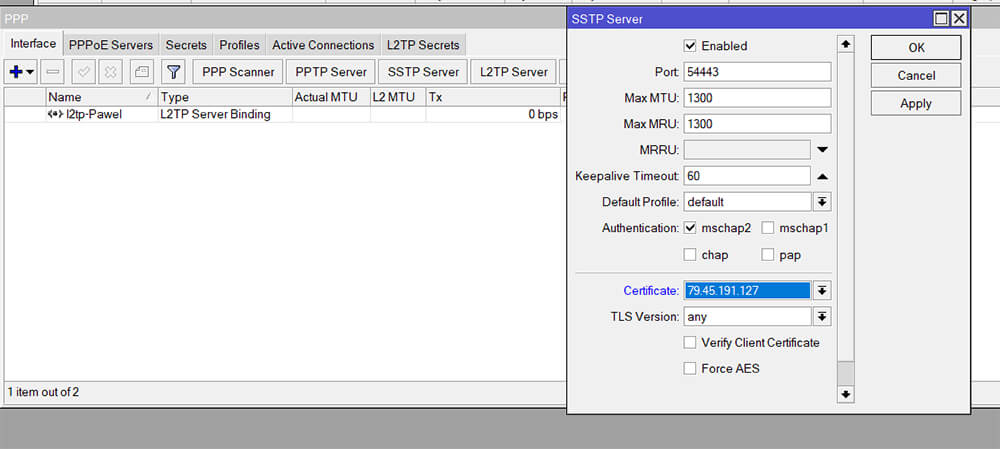Maximize the SSTP Server dialog

pyautogui.click(x=941, y=19)
